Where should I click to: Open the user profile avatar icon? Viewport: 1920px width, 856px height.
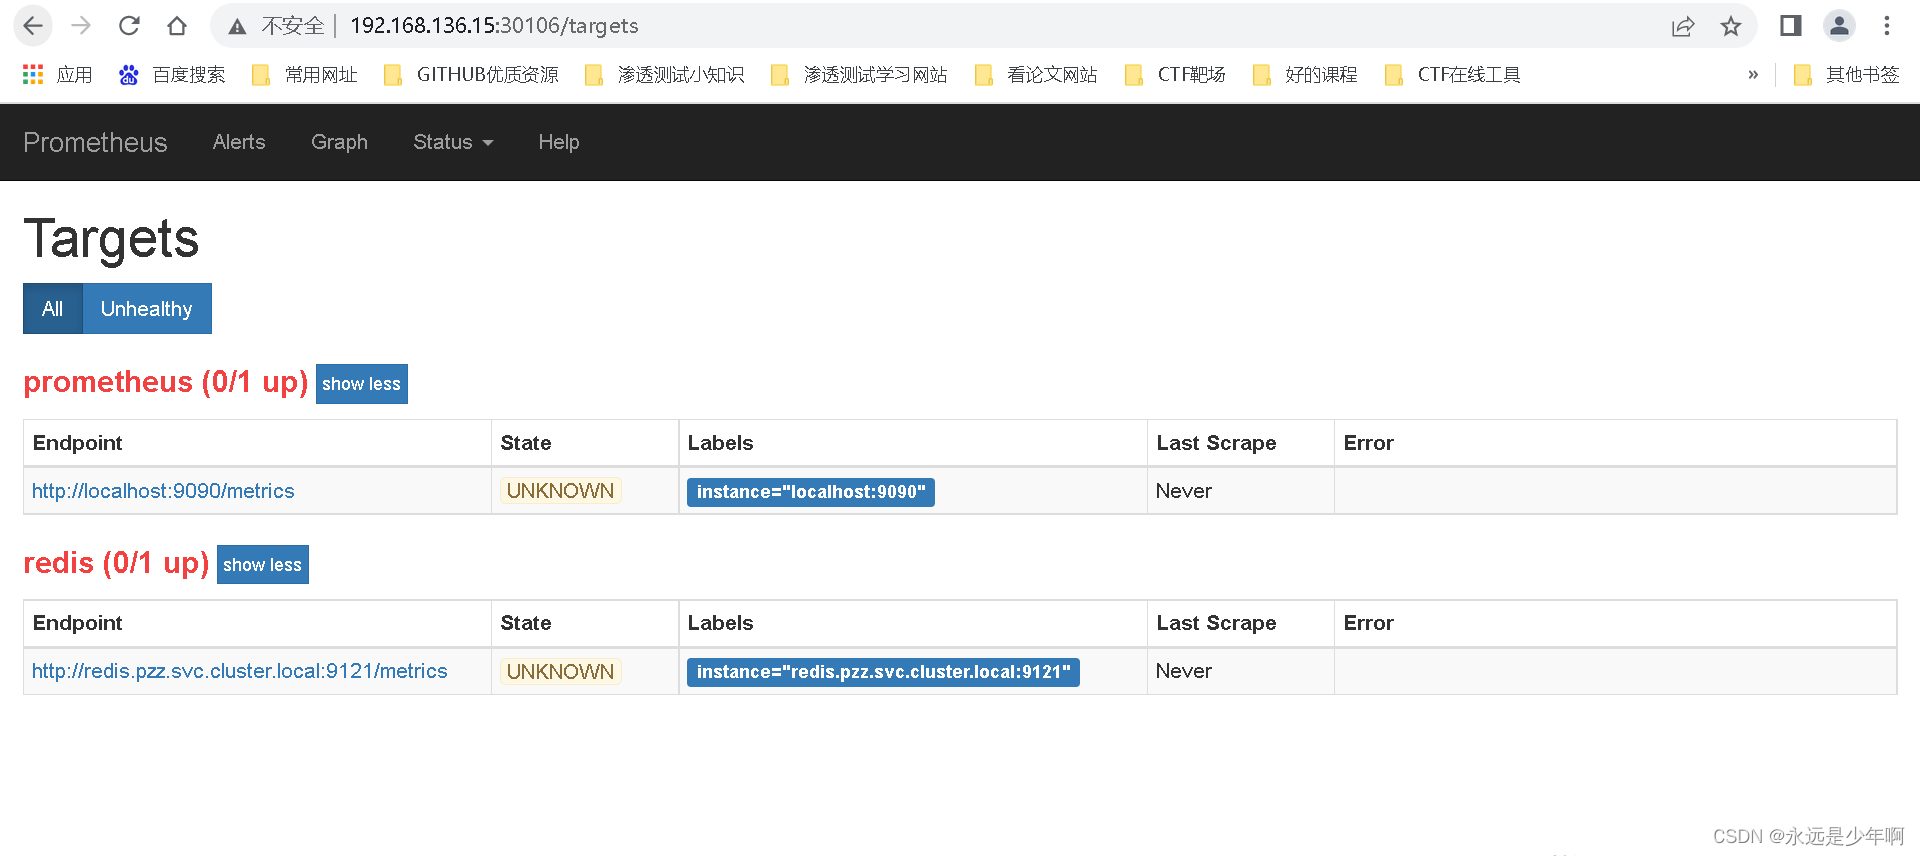pyautogui.click(x=1839, y=26)
